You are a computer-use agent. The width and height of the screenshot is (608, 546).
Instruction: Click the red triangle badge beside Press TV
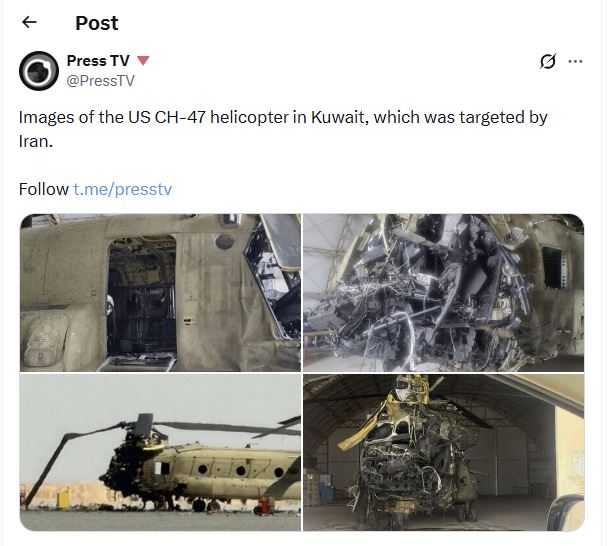point(143,60)
